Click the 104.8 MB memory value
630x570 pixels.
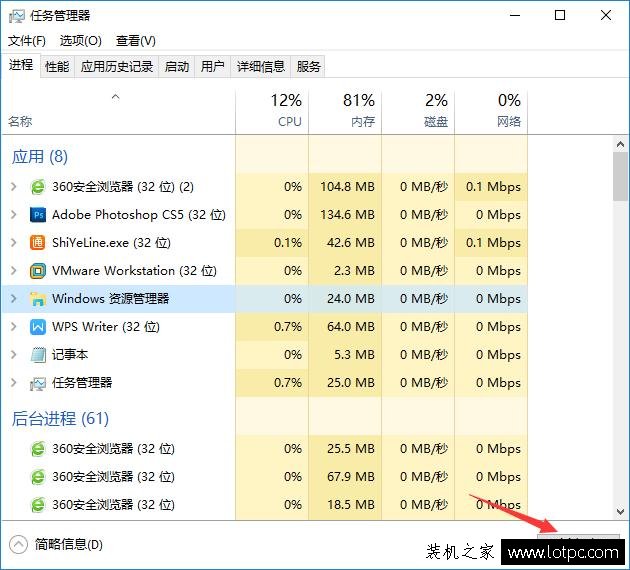click(x=347, y=187)
